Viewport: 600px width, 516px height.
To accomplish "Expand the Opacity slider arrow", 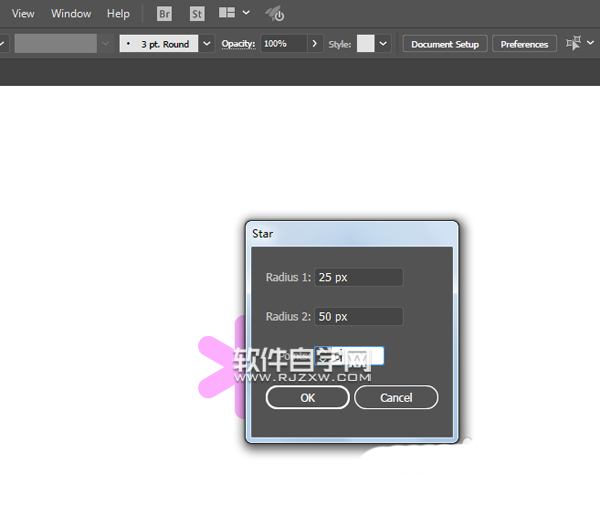I will tap(315, 44).
